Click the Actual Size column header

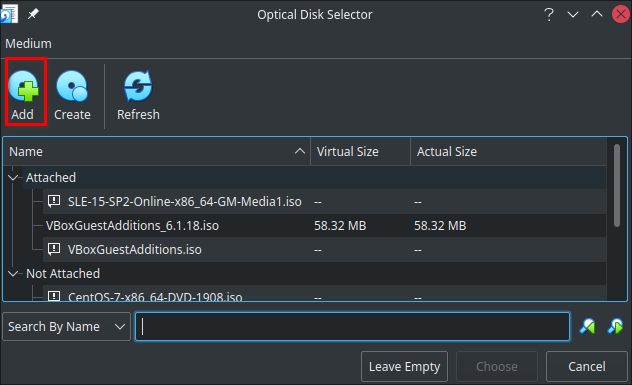point(508,152)
